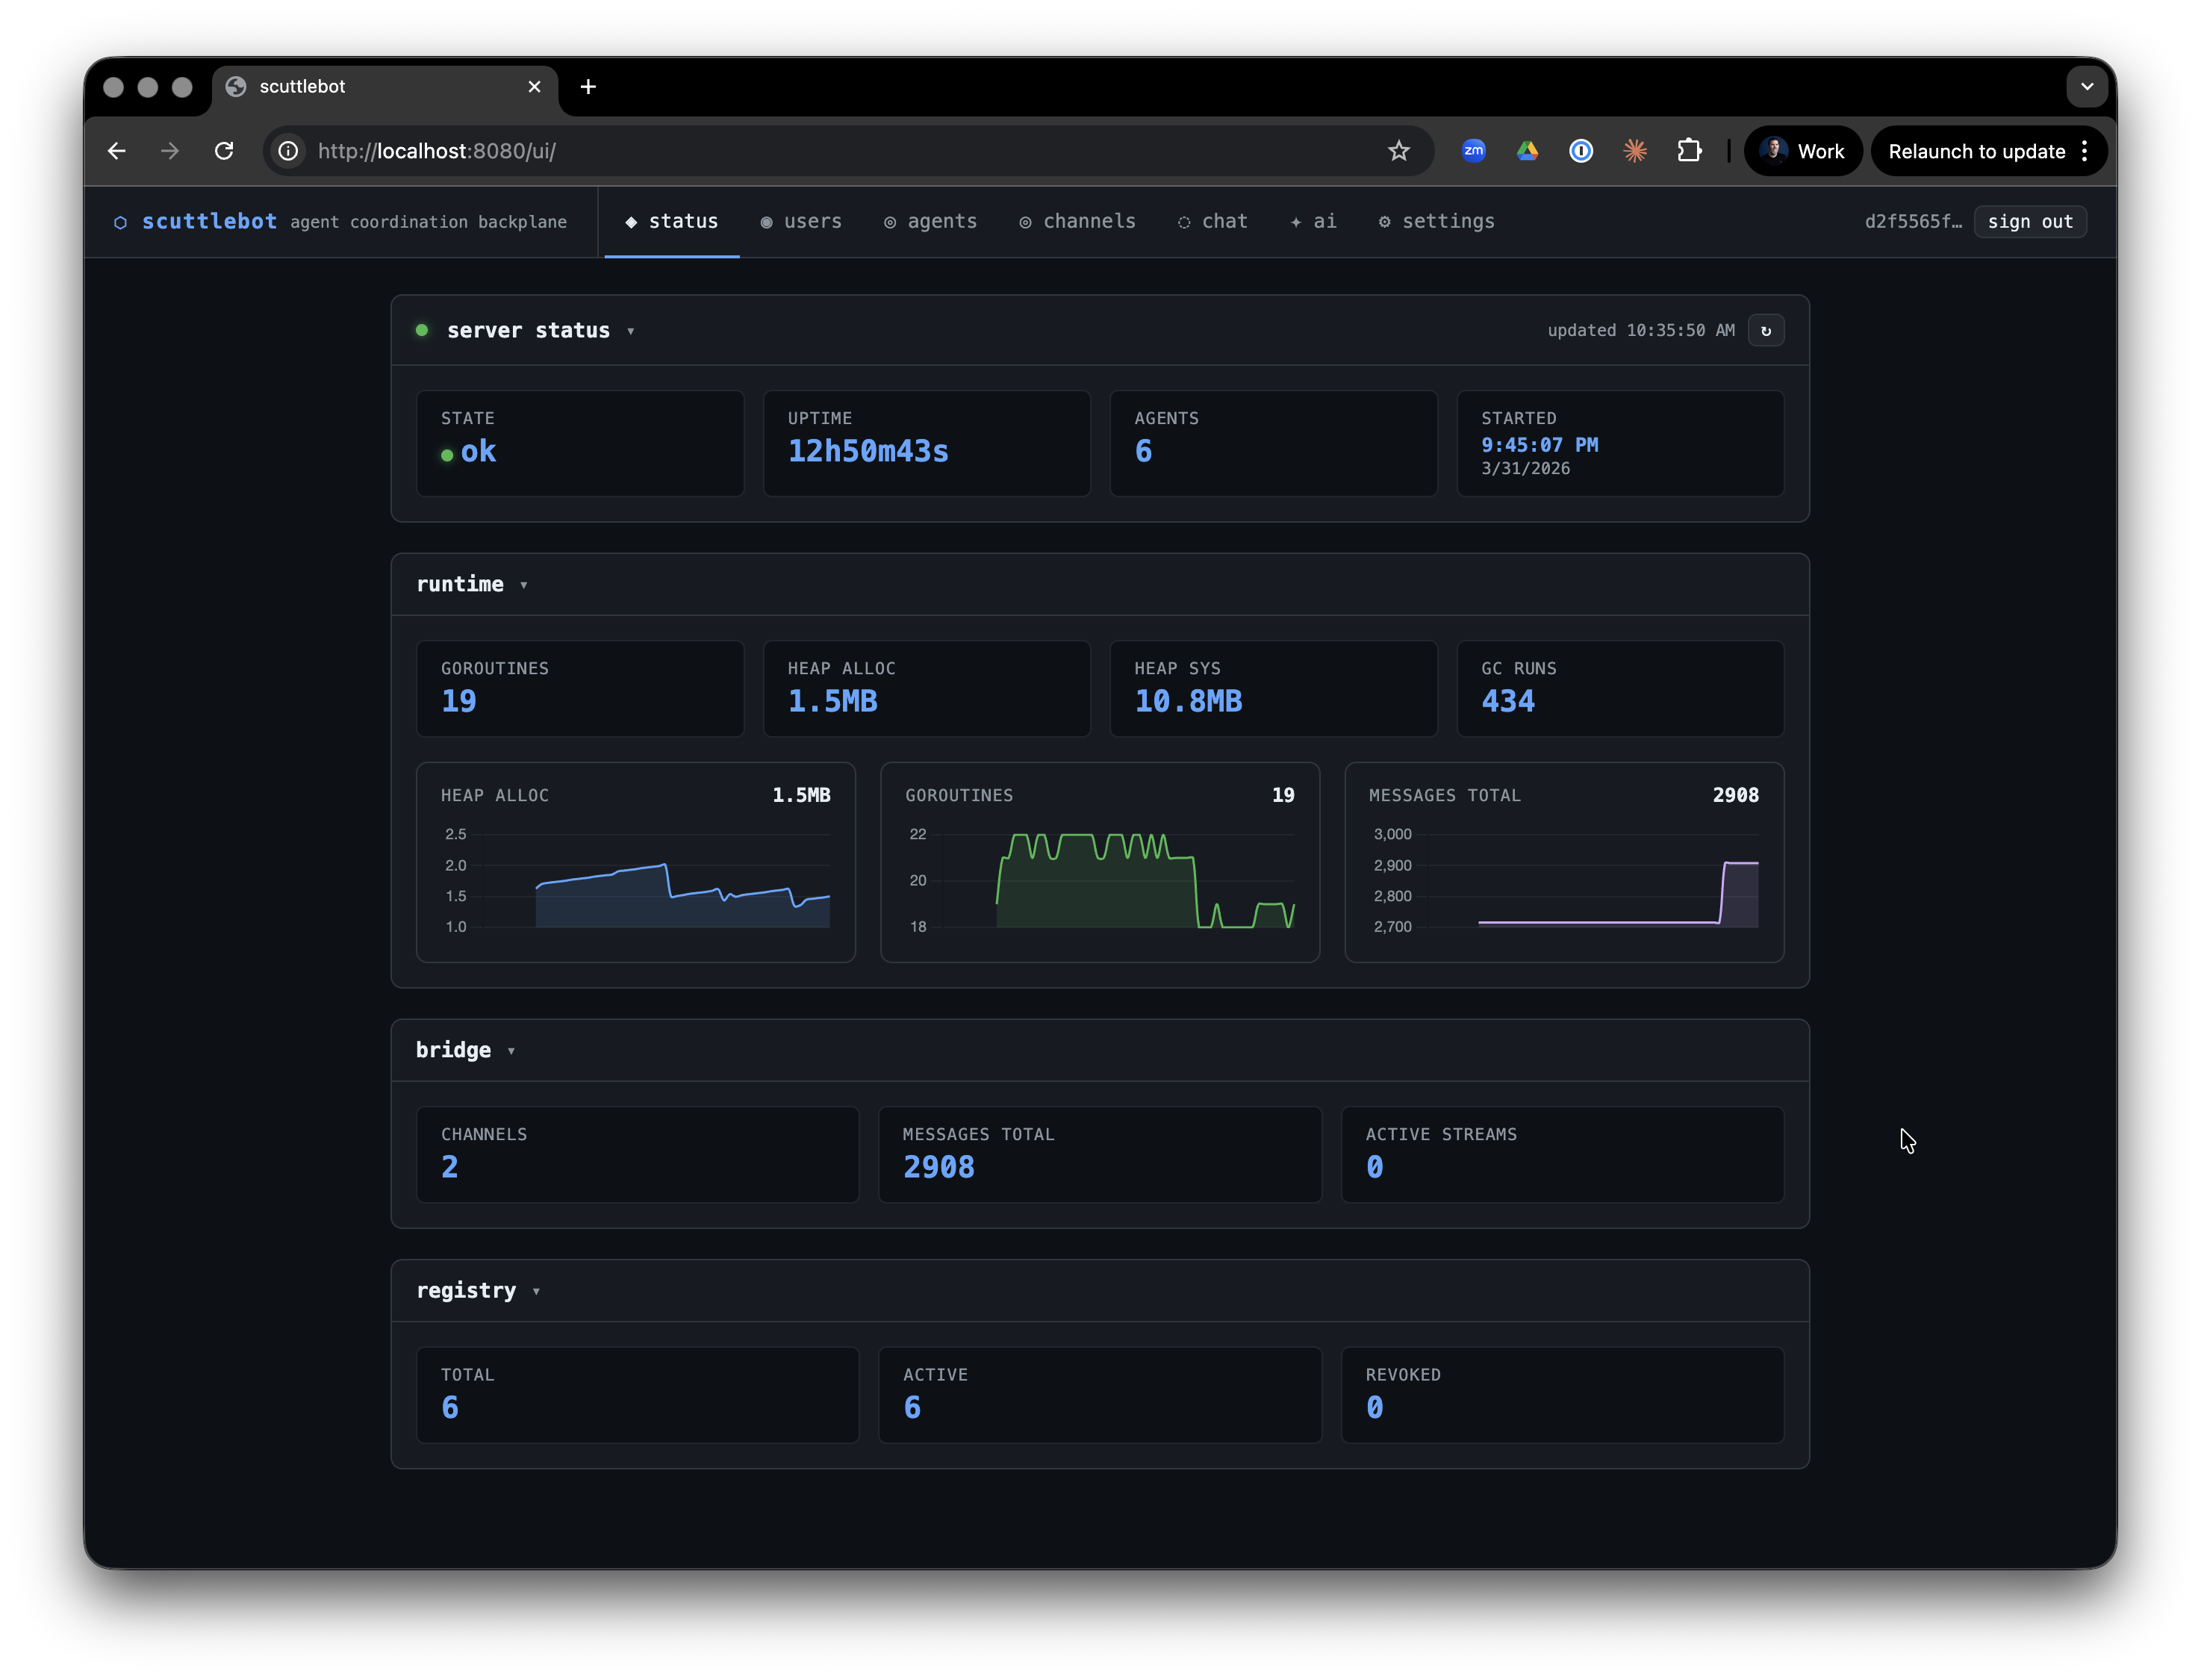Image resolution: width=2201 pixels, height=1680 pixels.
Task: Click the uptime value 12h50m43s
Action: point(868,451)
